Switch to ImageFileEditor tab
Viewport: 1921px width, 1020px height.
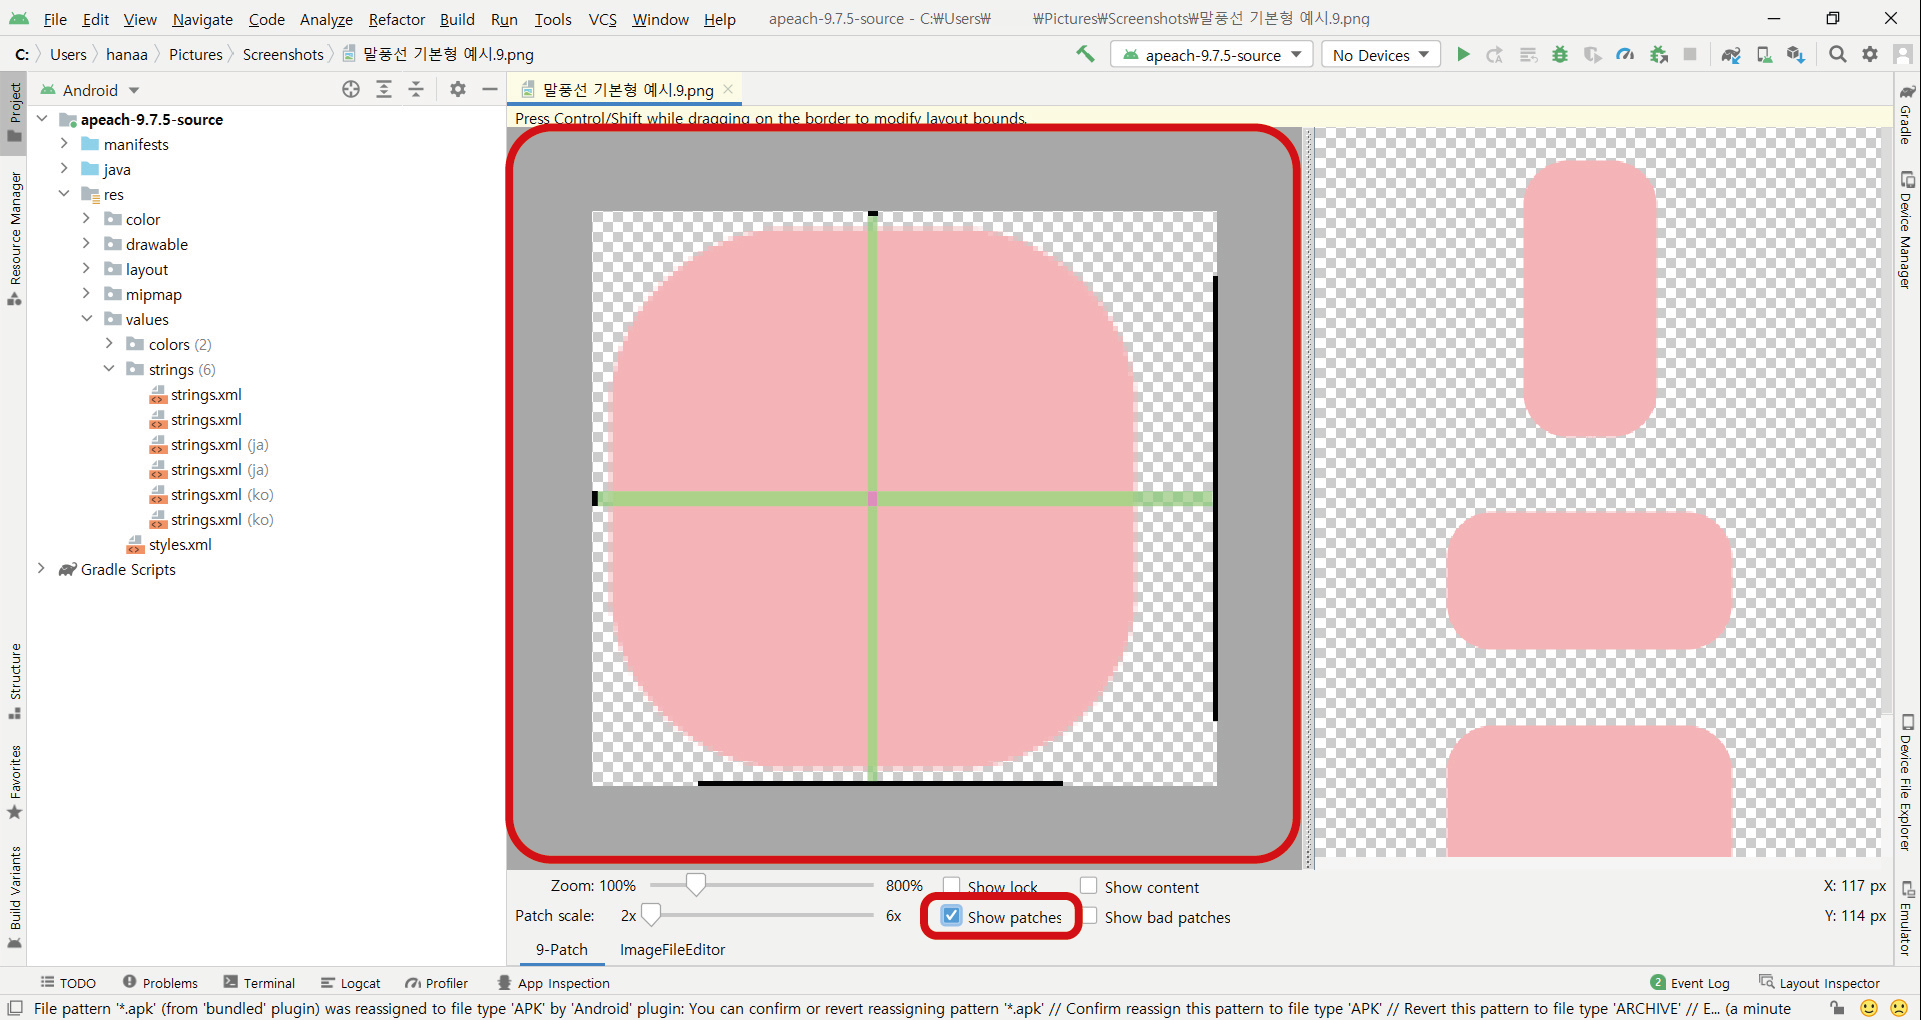pyautogui.click(x=672, y=949)
